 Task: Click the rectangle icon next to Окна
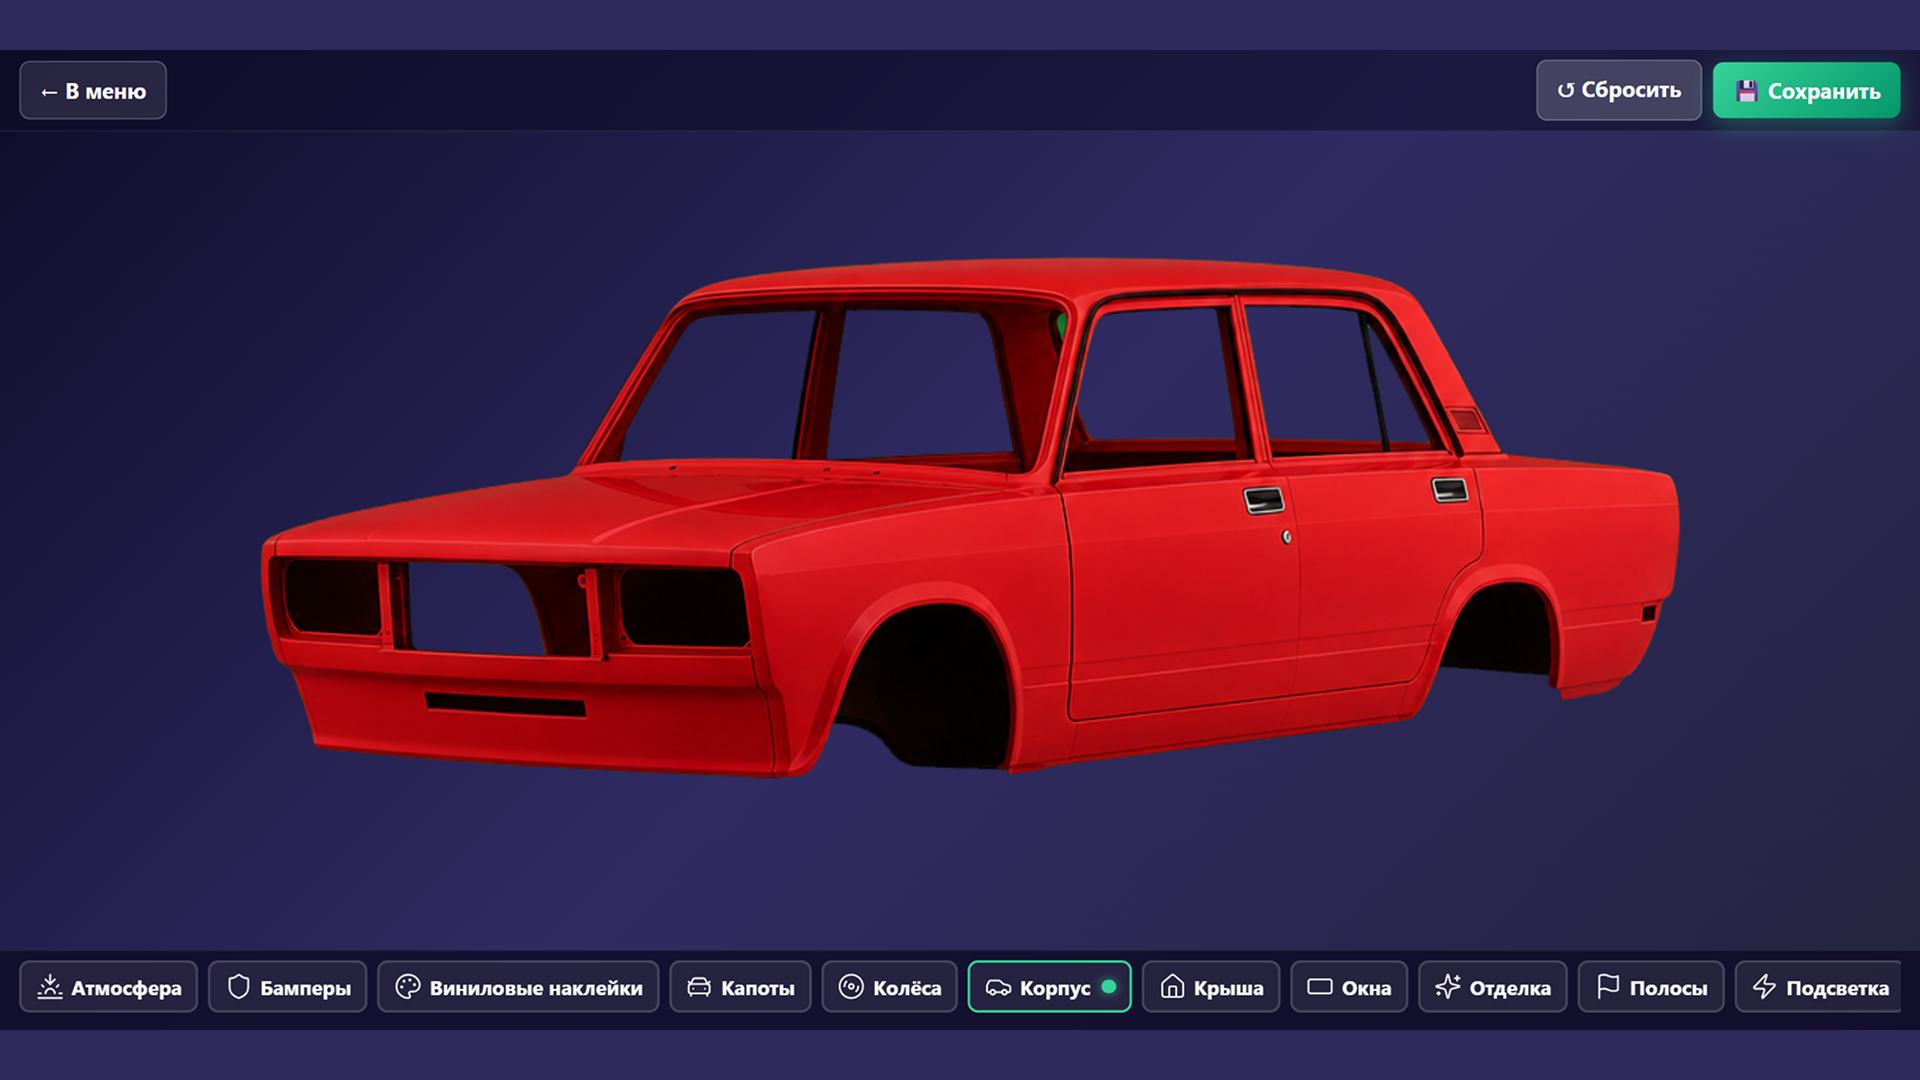[1320, 987]
